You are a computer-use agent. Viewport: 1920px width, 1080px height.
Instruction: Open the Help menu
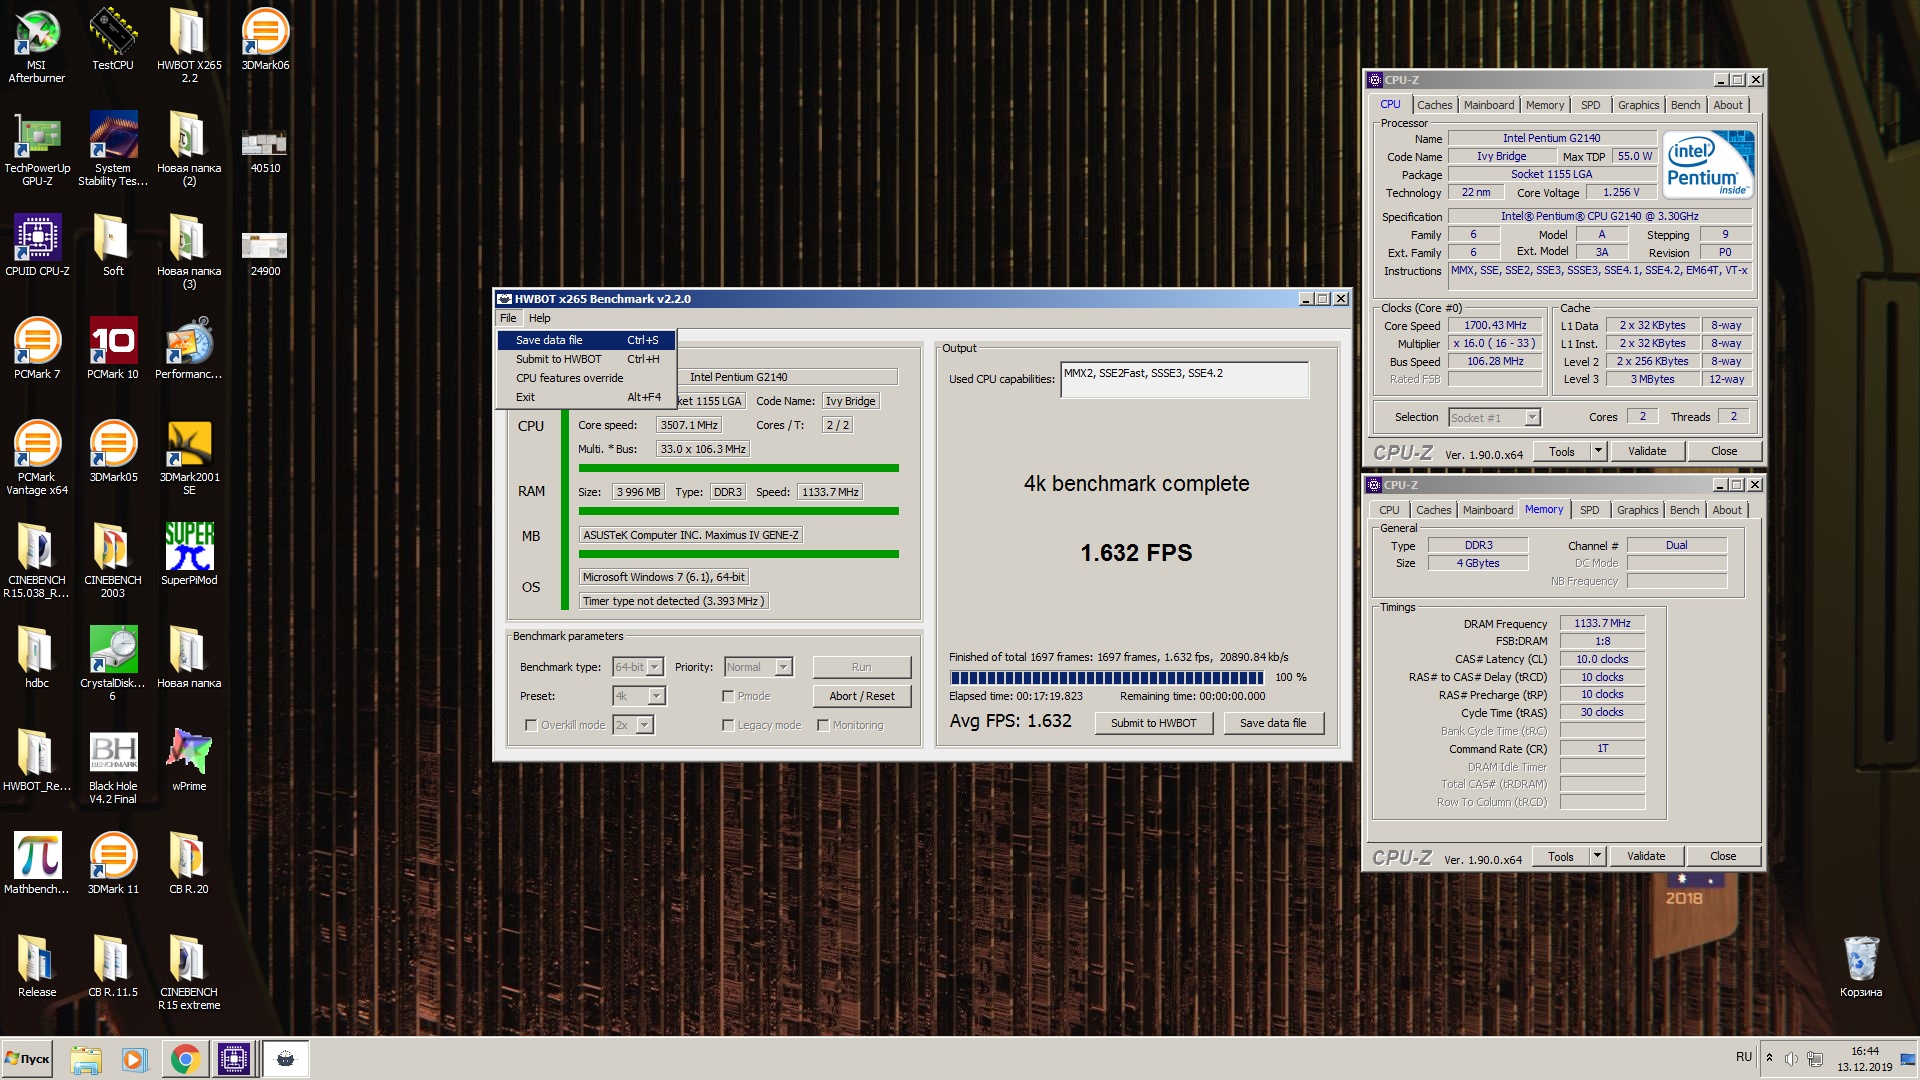(539, 318)
